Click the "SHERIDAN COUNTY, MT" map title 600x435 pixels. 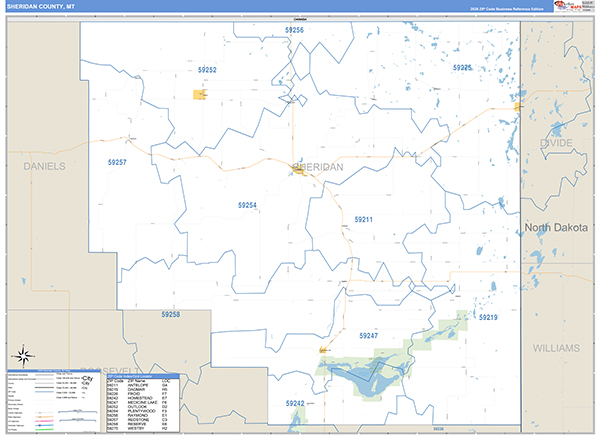[x=41, y=7]
